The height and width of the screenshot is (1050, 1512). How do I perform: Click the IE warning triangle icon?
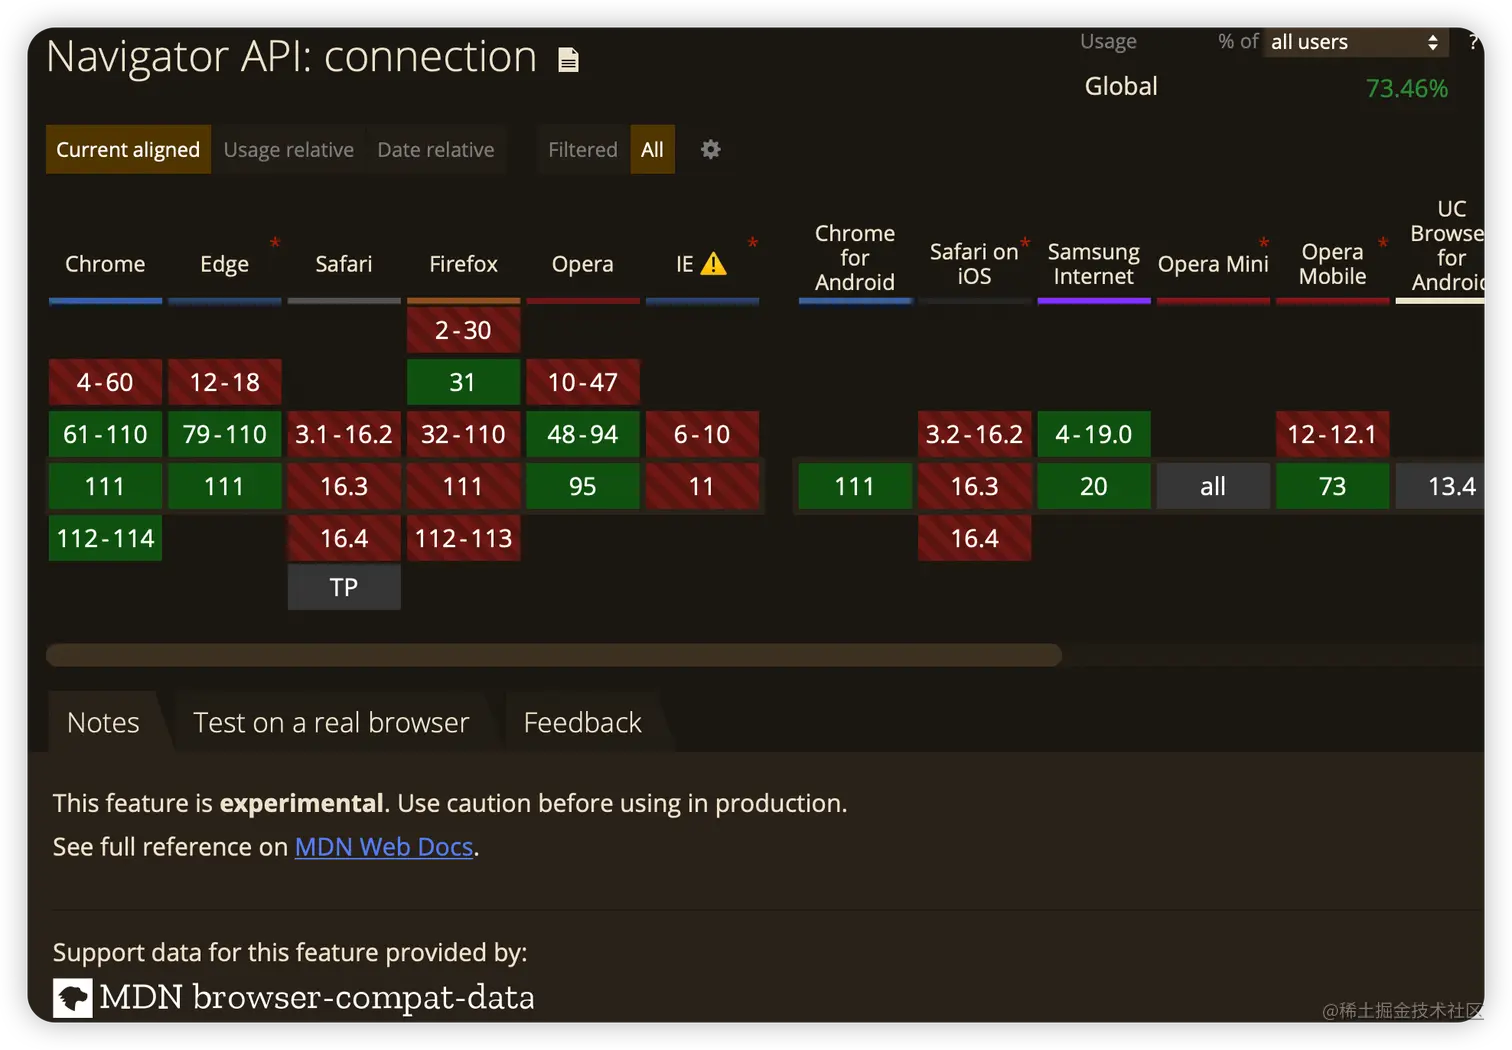714,264
